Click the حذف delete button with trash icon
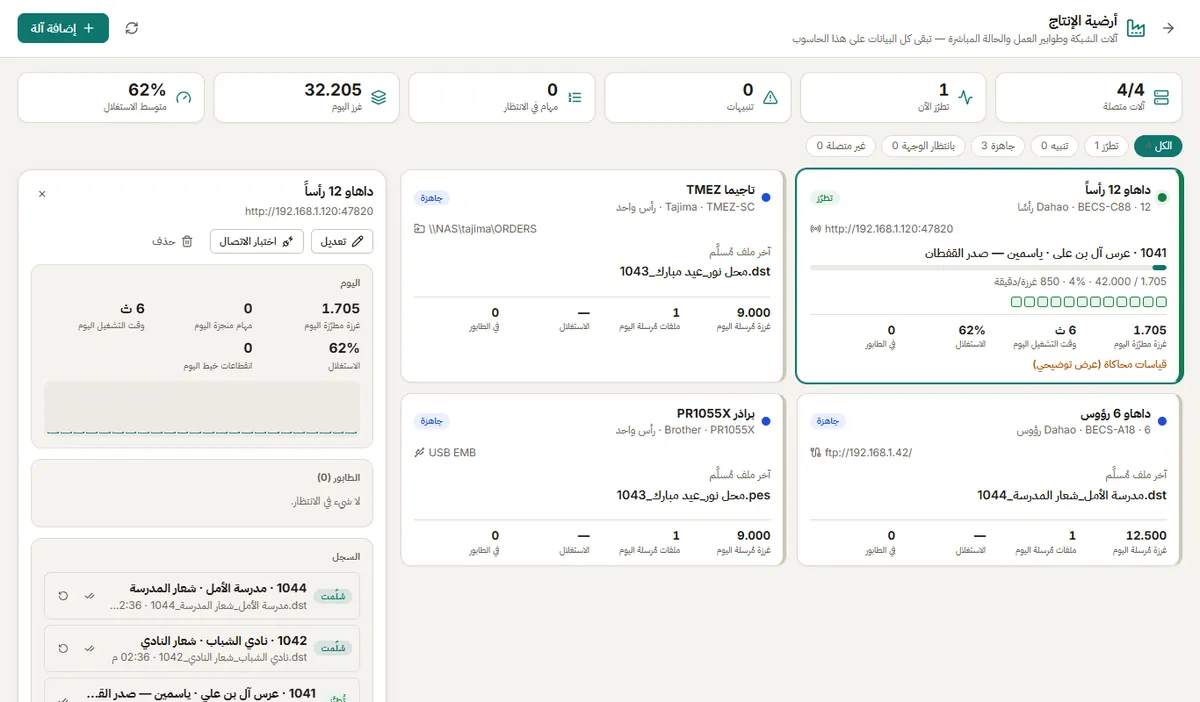Screen dimensions: 1200x702 172,242
